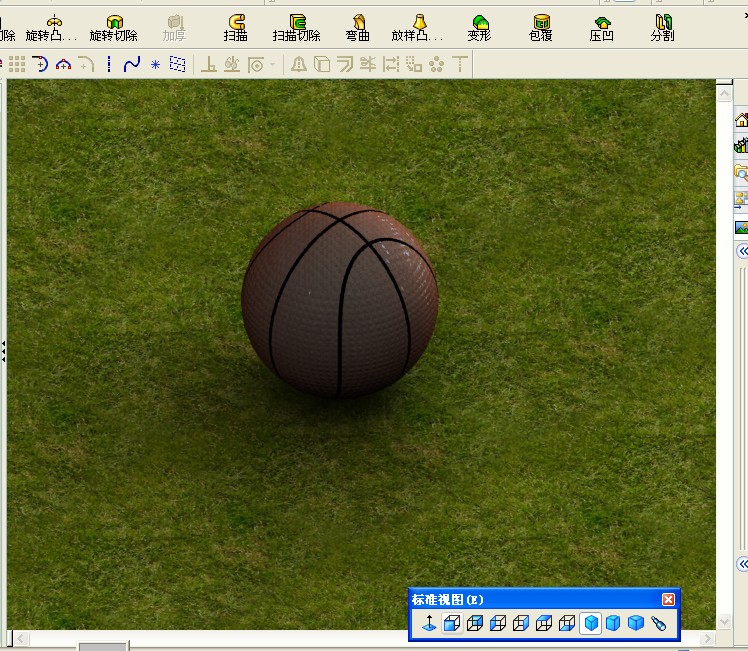
Task: Click the vertical scrollbar down arrow
Action: 725,621
